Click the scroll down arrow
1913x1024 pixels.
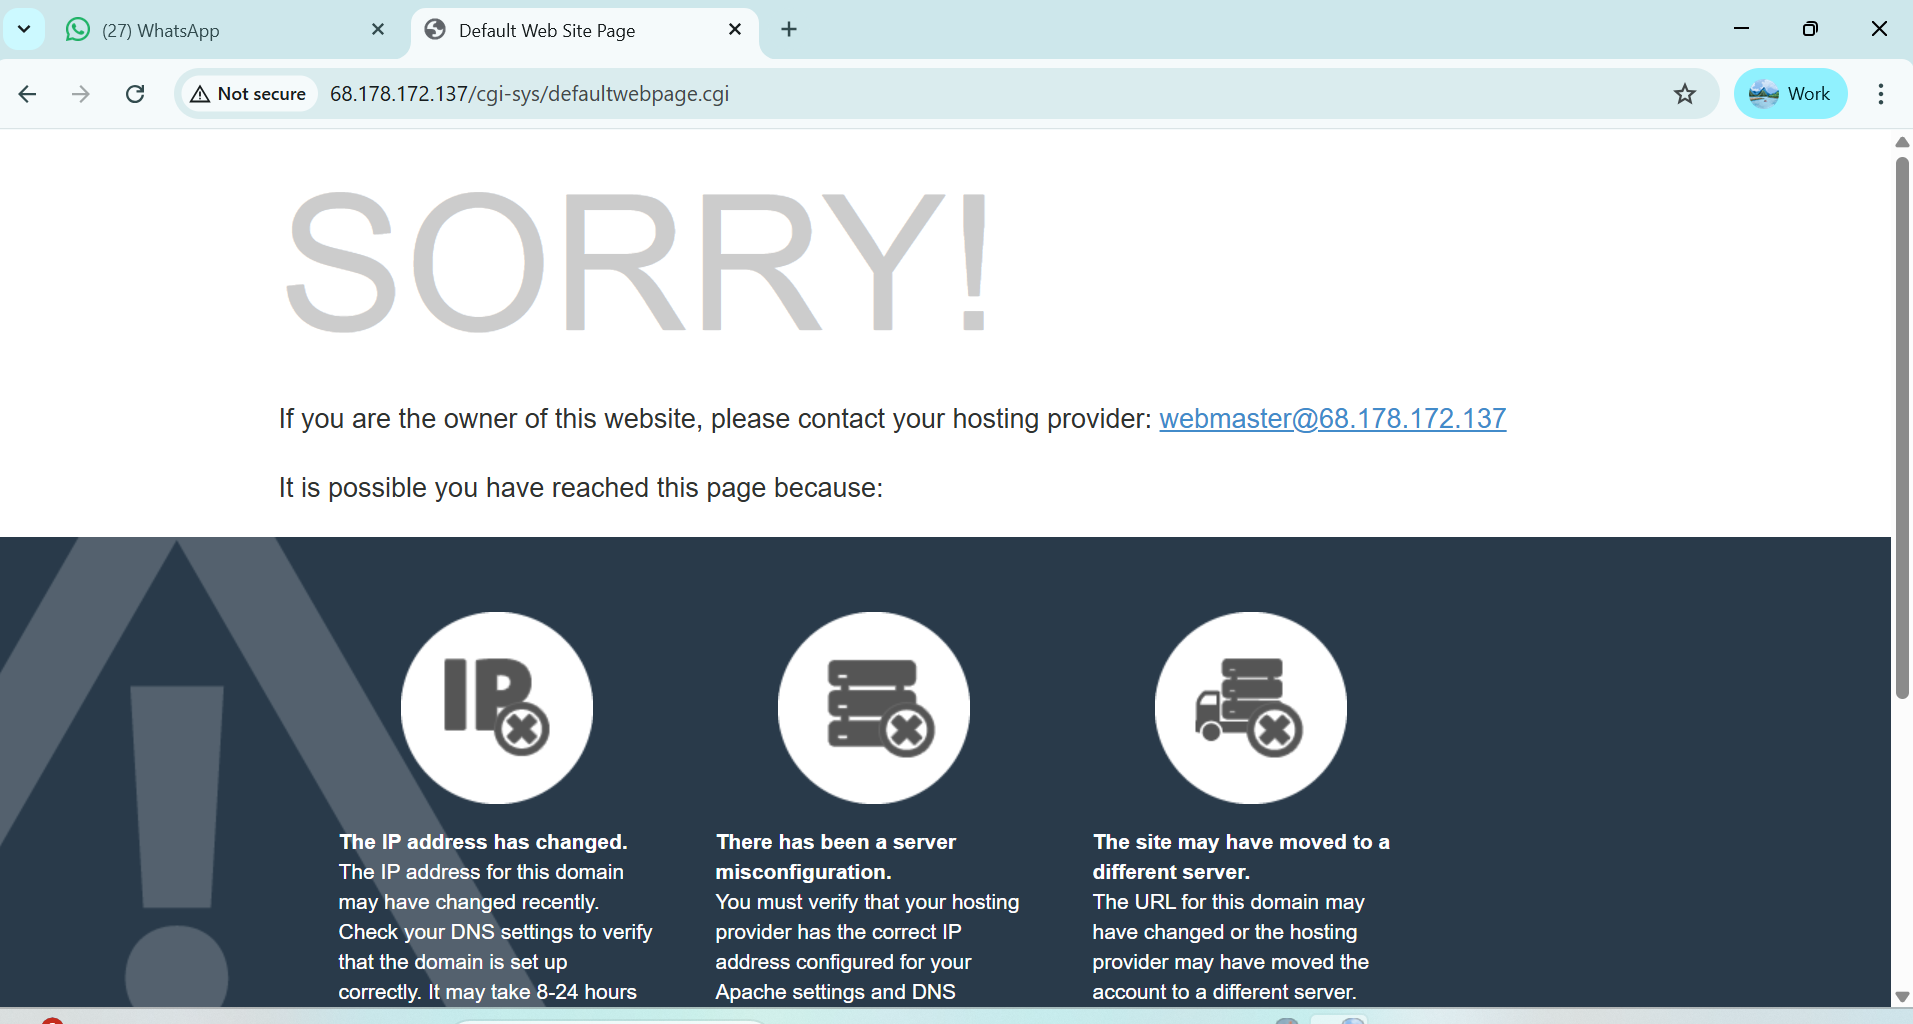click(1902, 997)
